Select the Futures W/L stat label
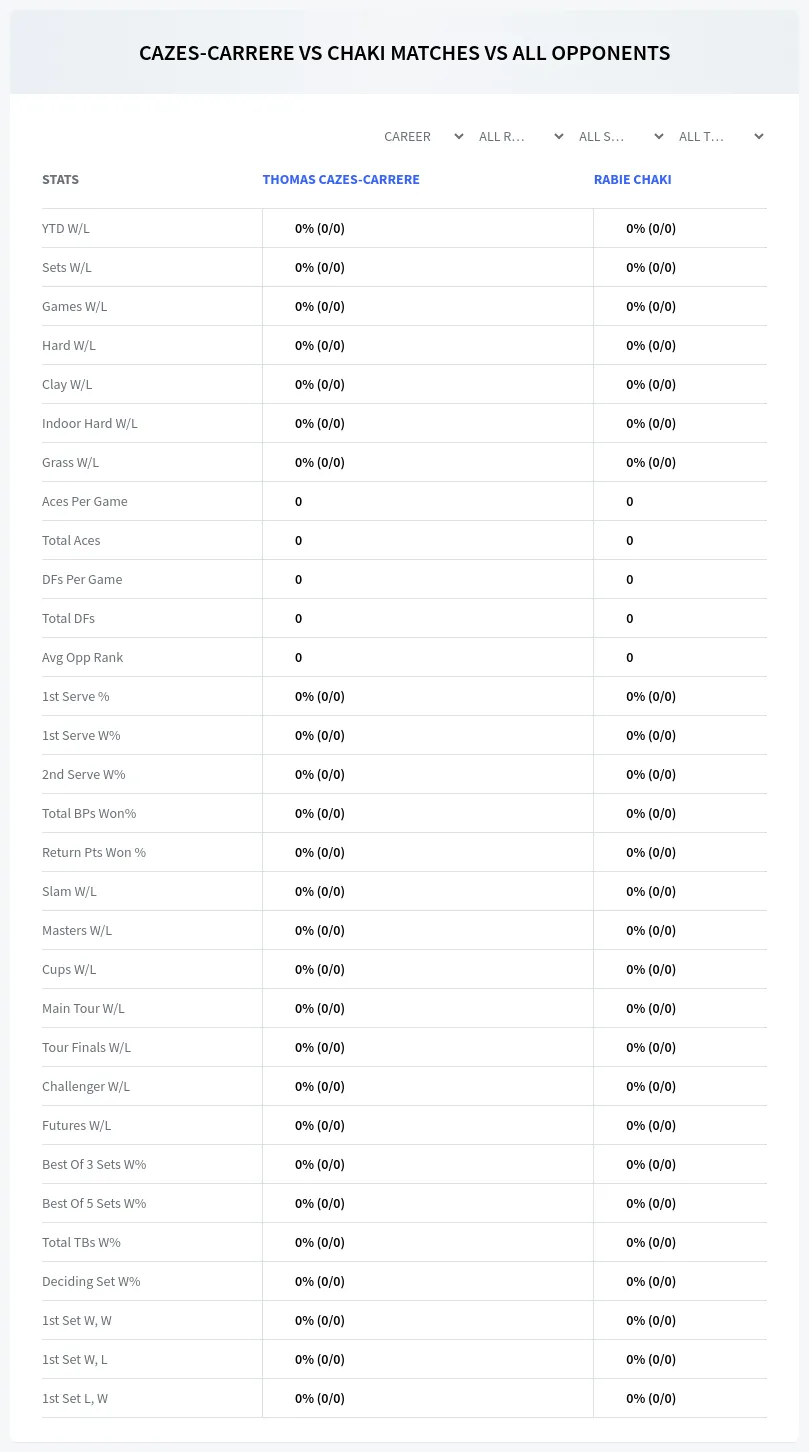809x1452 pixels. [77, 1125]
